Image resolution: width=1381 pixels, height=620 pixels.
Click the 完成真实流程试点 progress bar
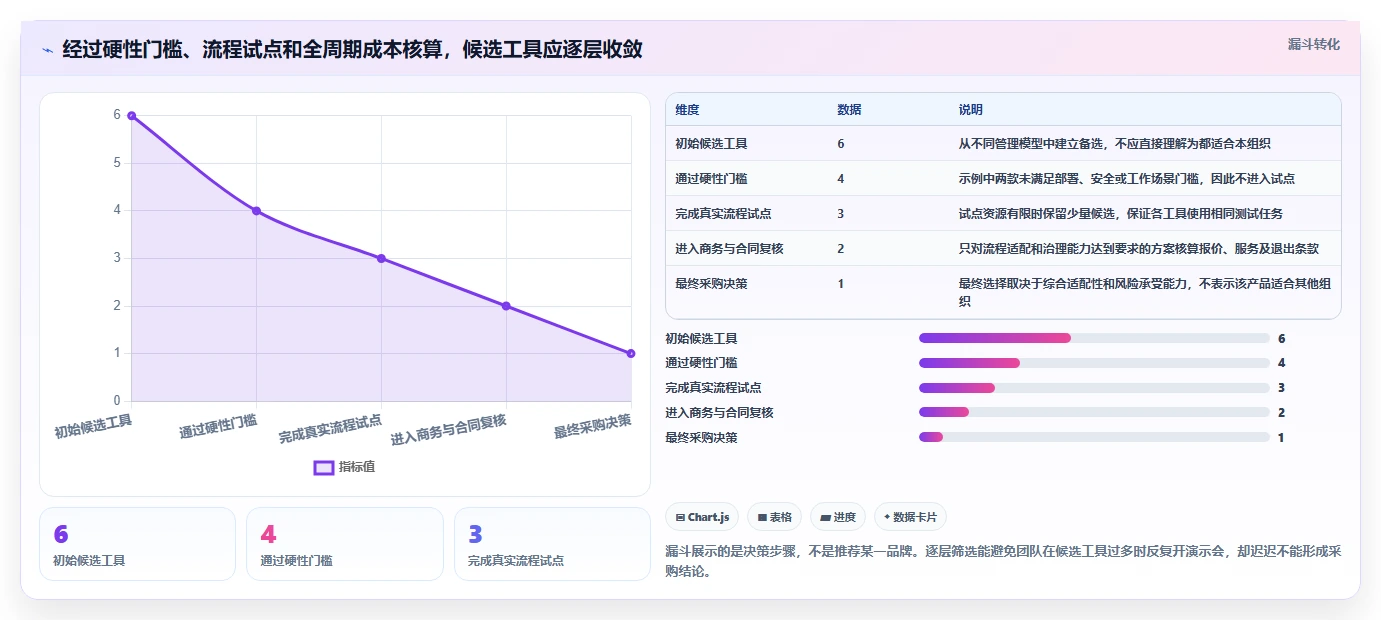pyautogui.click(x=1094, y=388)
